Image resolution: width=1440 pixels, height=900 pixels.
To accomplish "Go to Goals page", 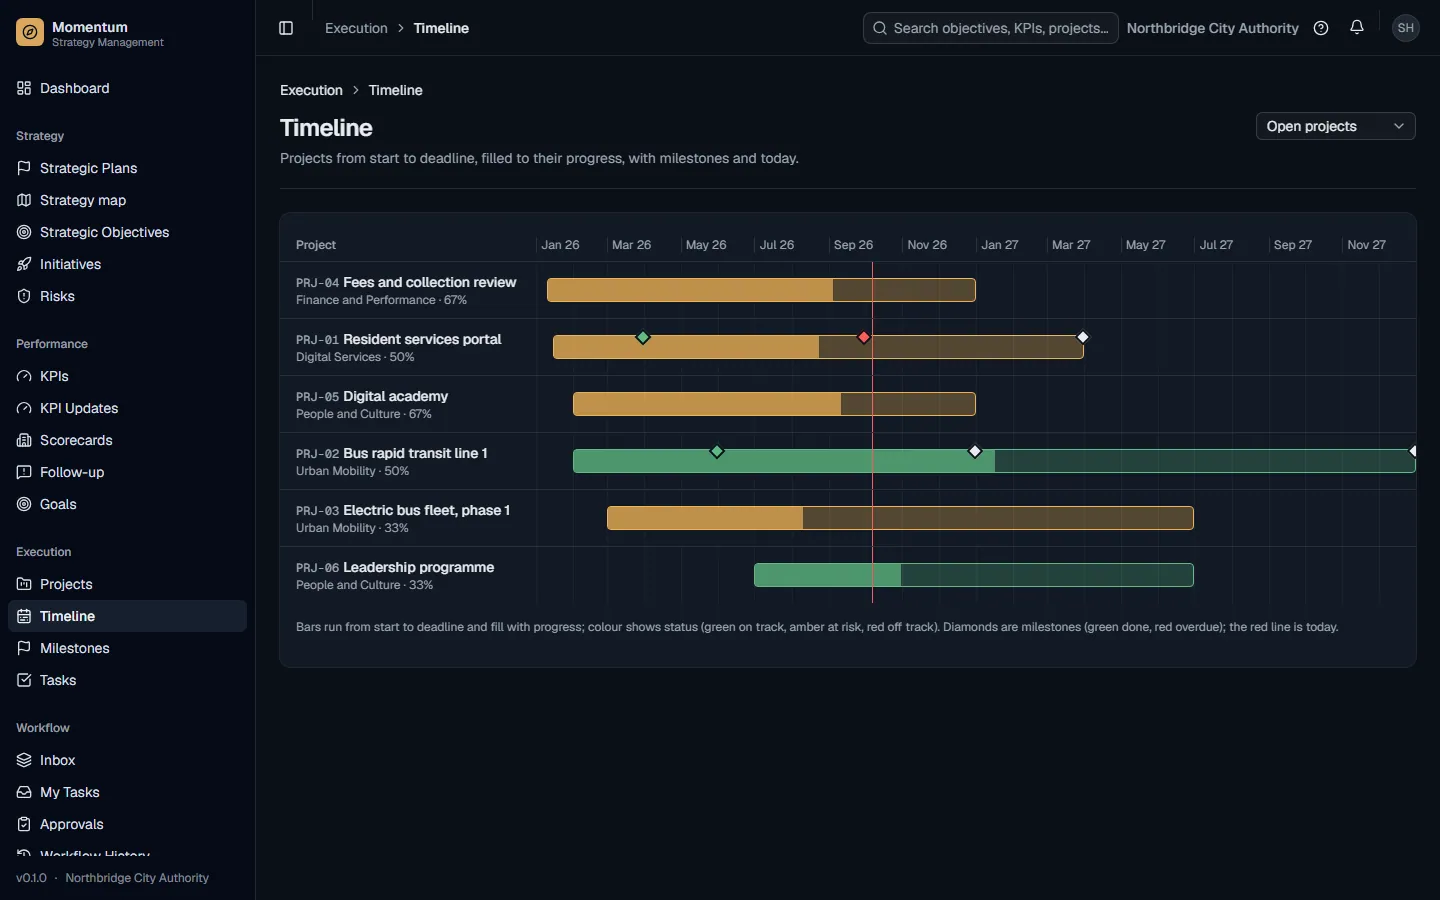I will 127,504.
